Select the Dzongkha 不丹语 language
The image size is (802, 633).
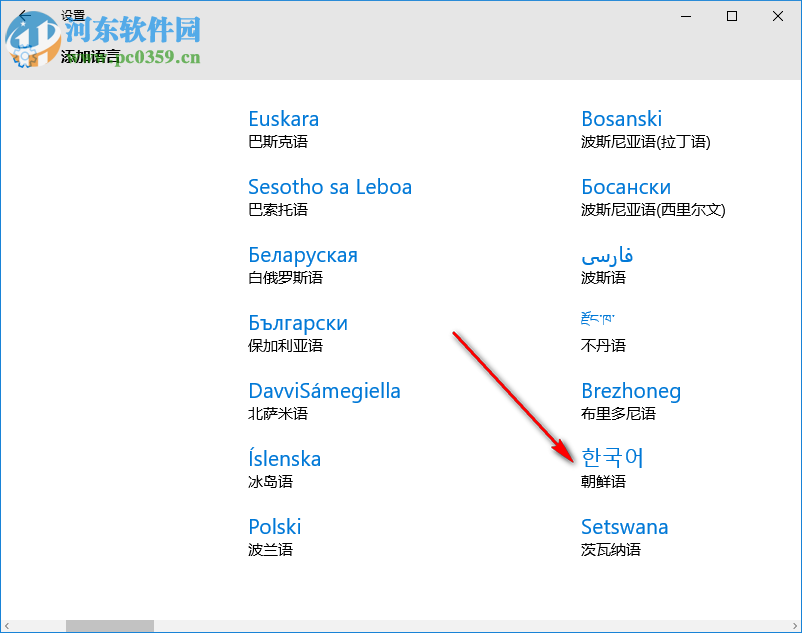point(603,333)
